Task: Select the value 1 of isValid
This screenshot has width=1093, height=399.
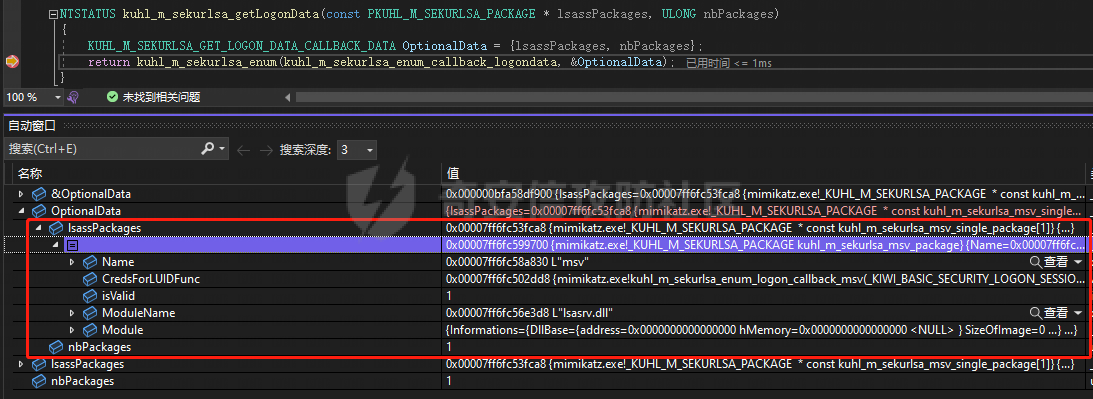Action: pos(449,296)
